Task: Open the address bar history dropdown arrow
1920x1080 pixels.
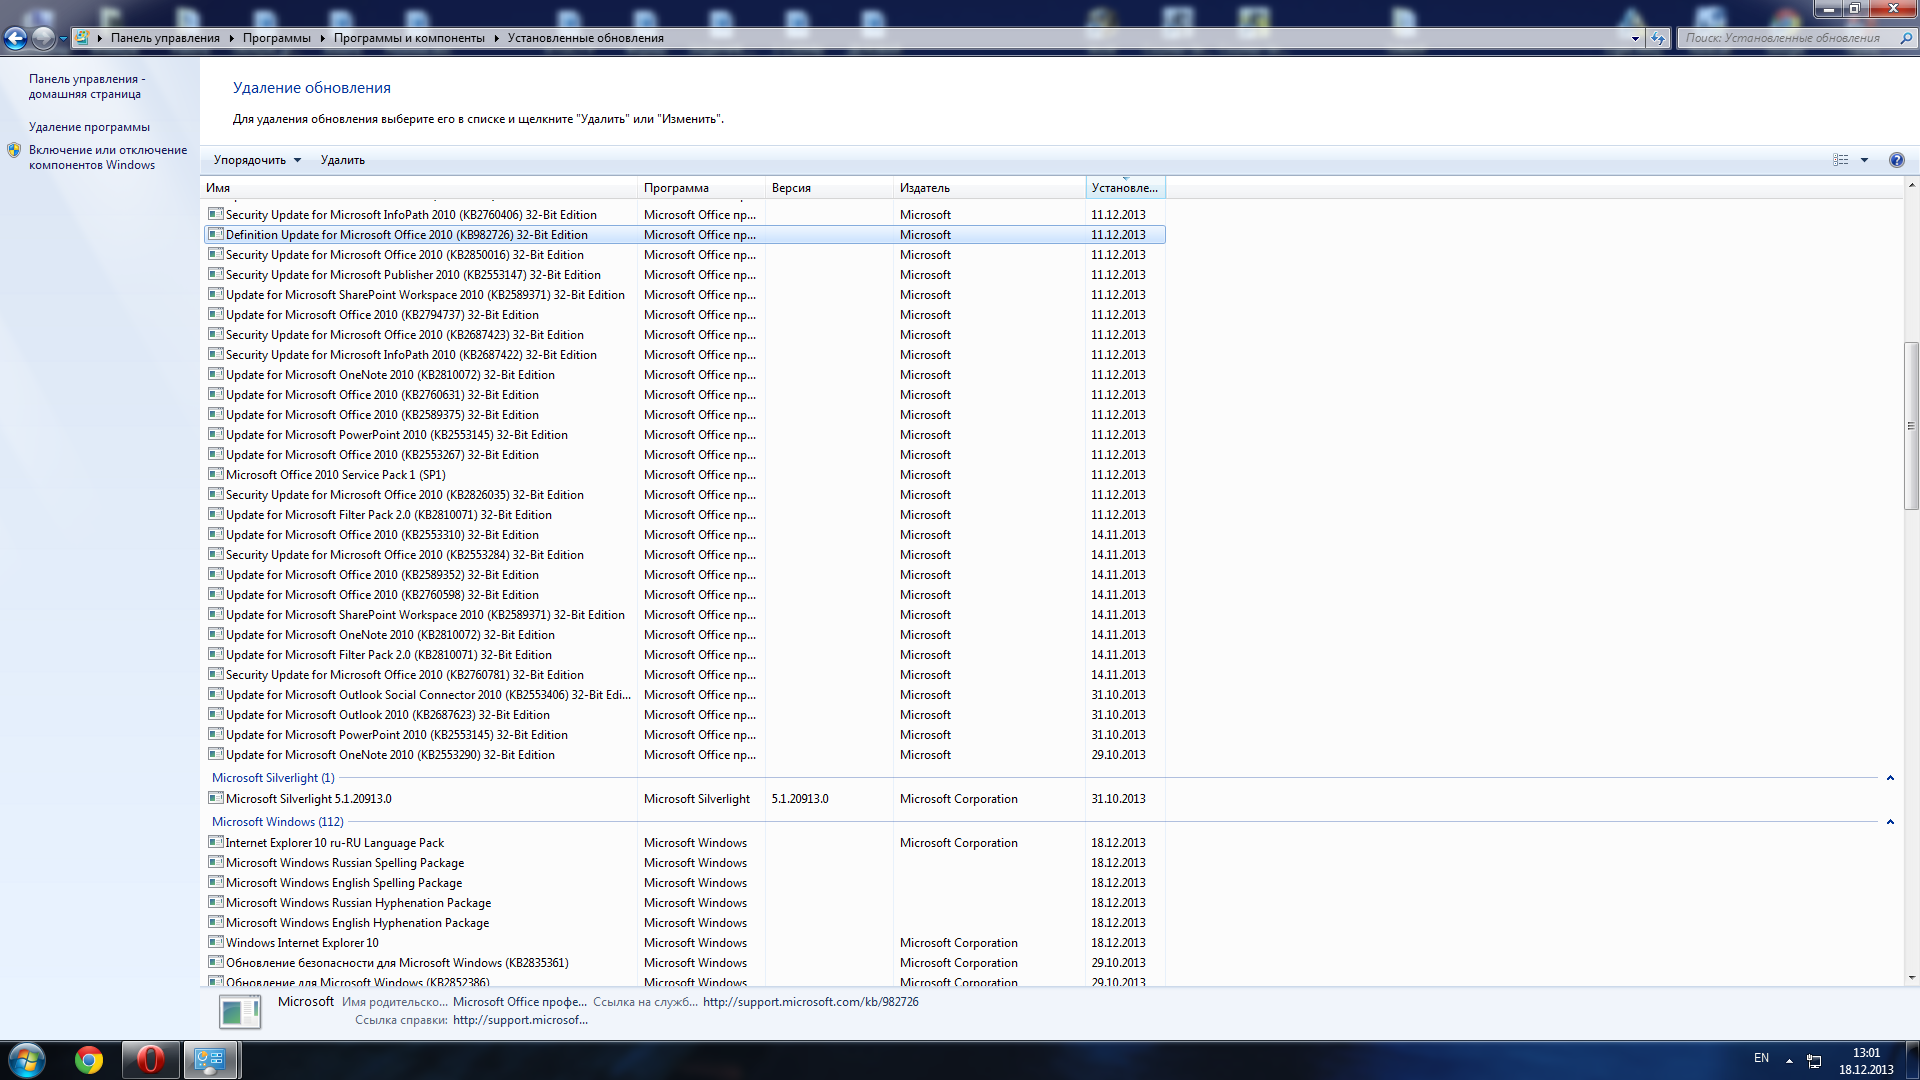Action: [1635, 38]
